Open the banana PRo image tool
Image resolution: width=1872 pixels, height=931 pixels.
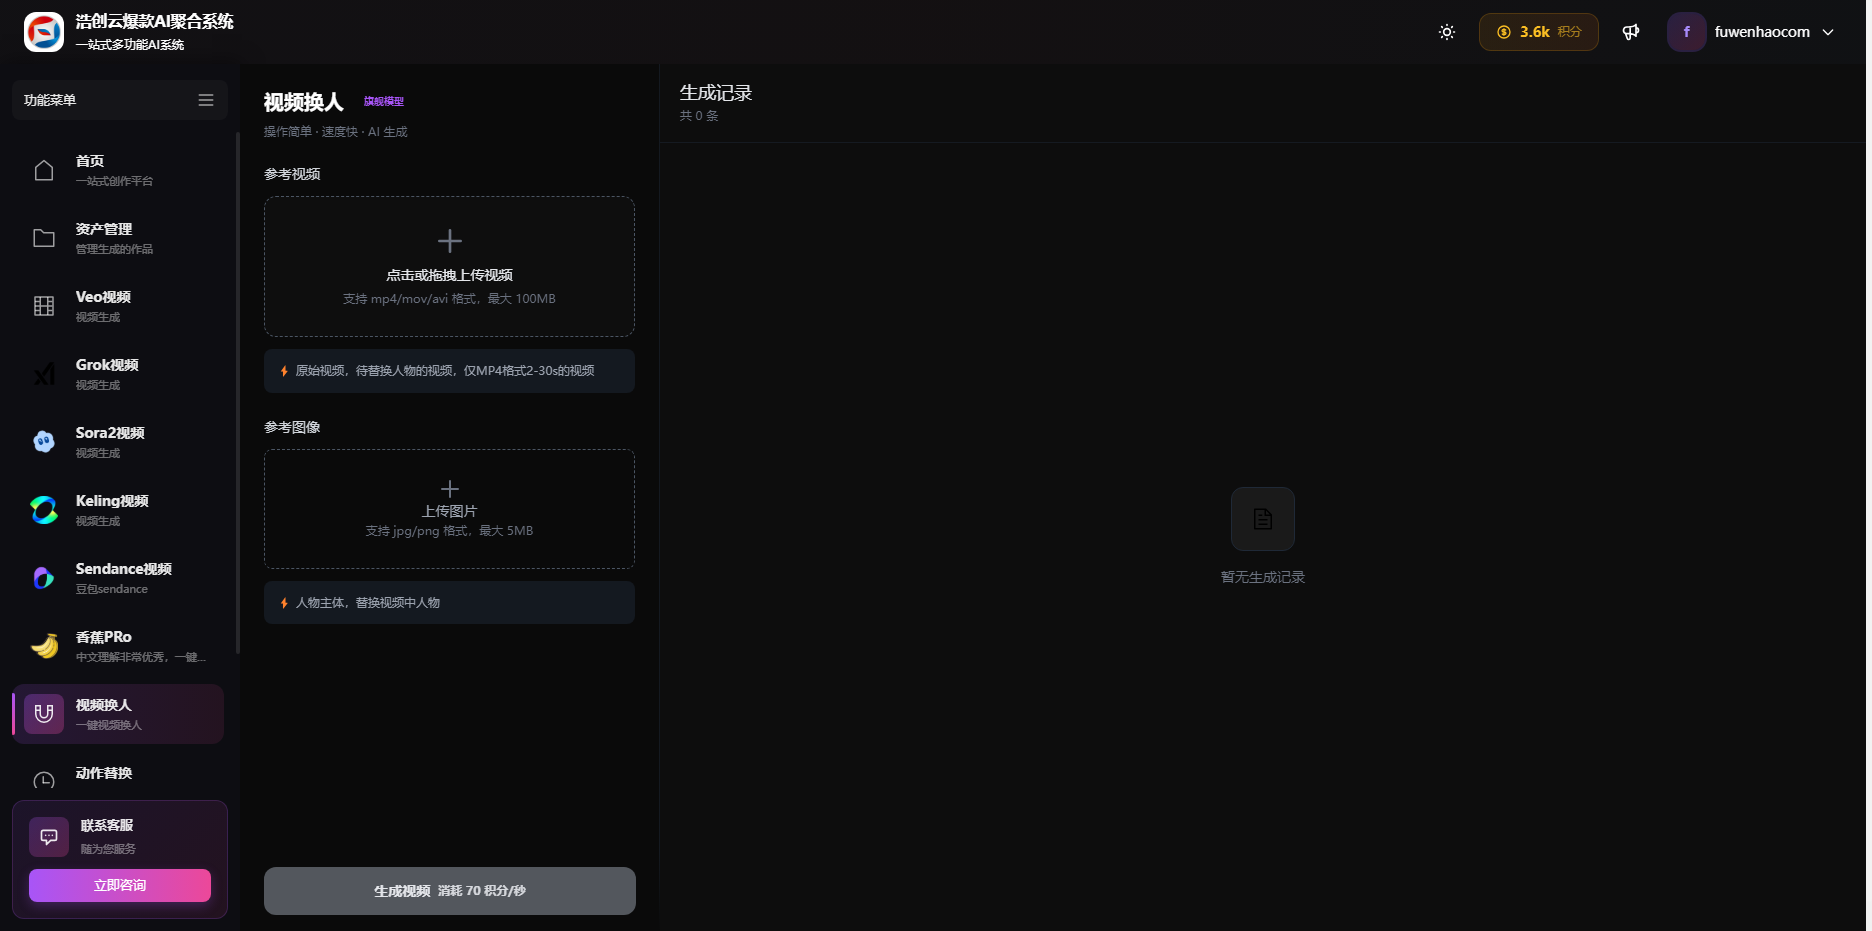click(x=44, y=646)
